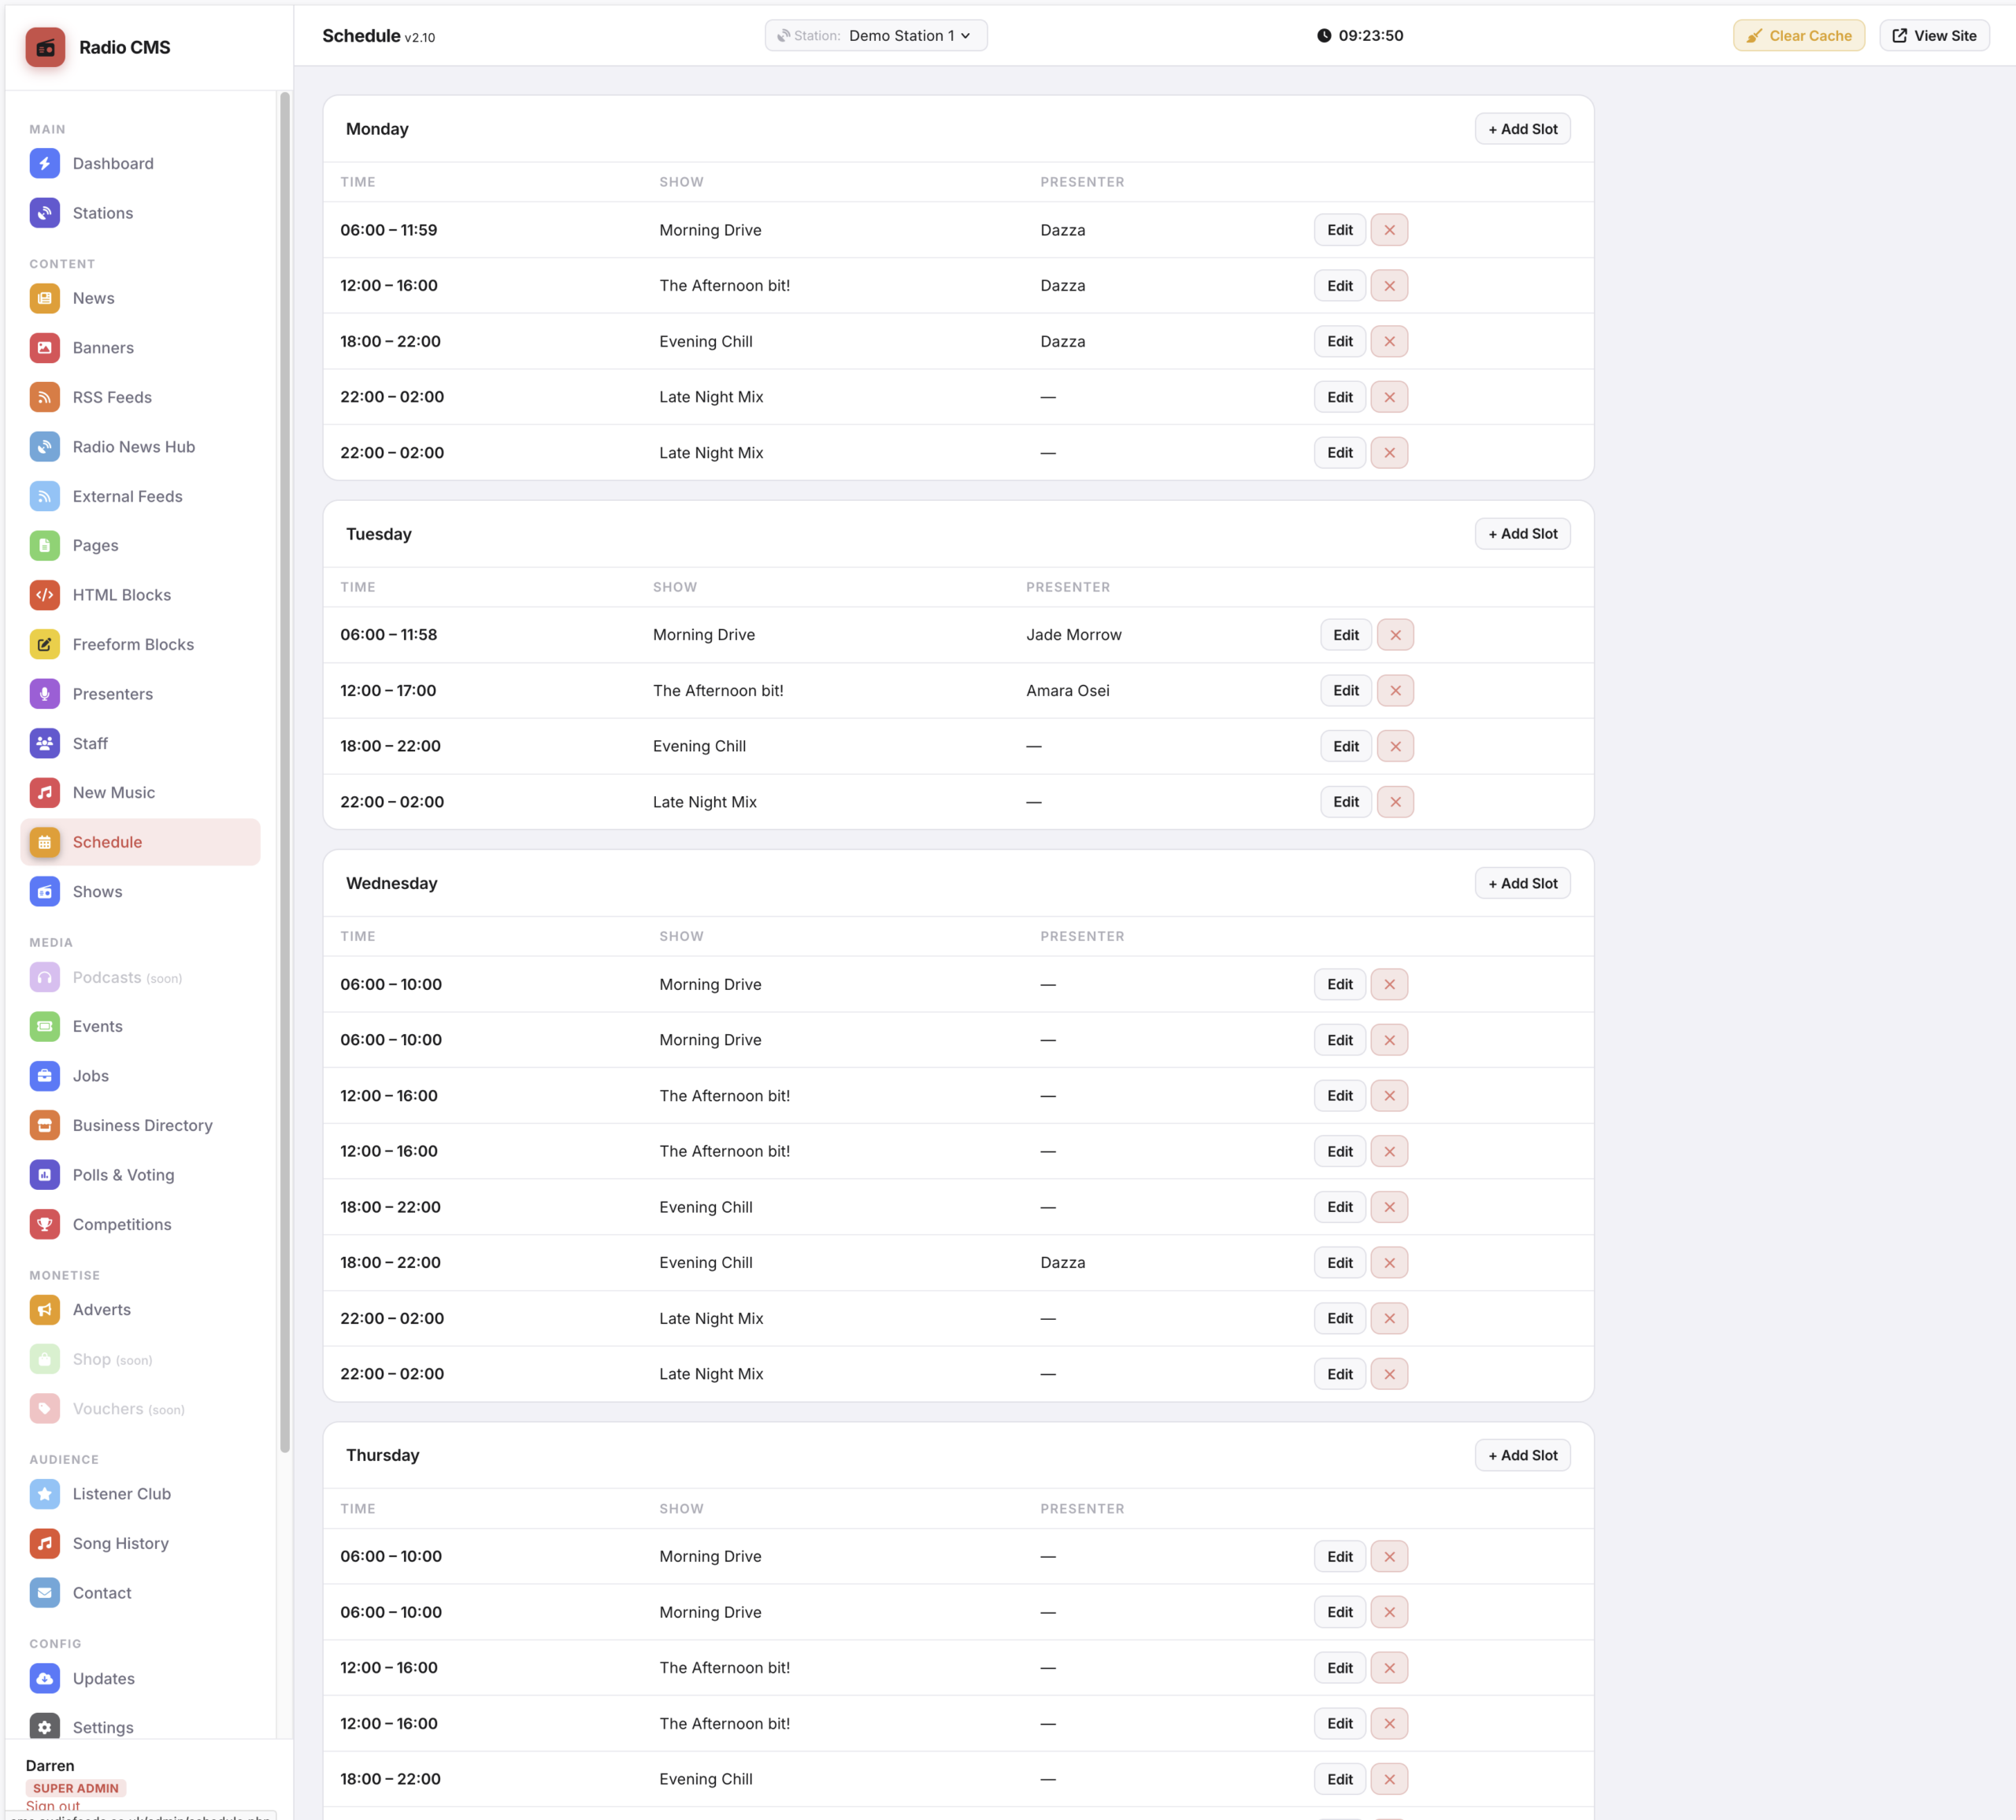Click the Radio News Hub icon
This screenshot has height=1820, width=2016.
pos(45,446)
